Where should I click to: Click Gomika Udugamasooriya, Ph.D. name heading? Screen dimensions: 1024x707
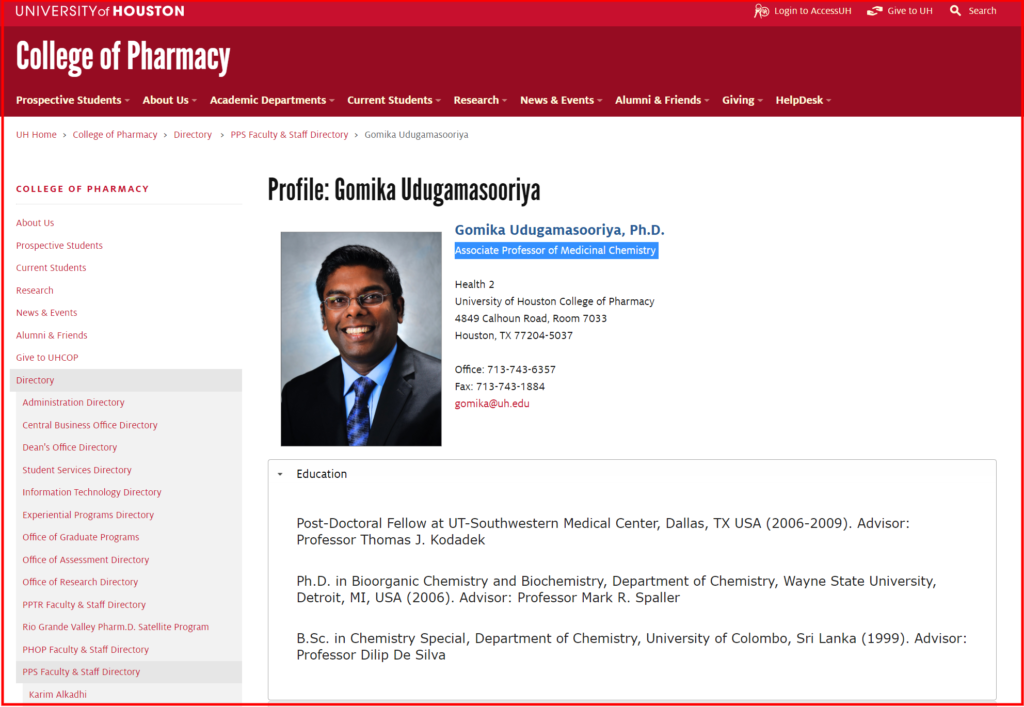click(559, 230)
